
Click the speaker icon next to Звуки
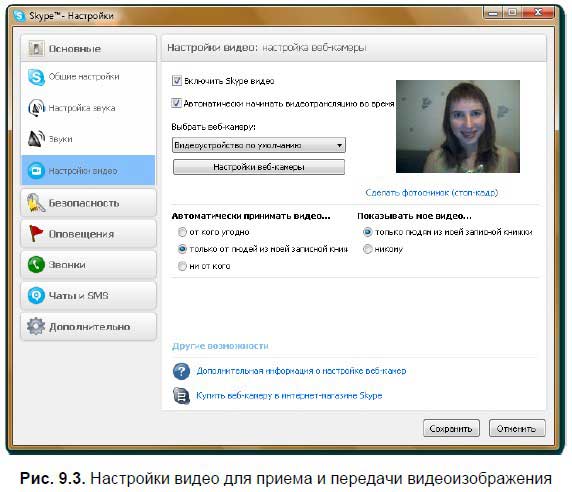point(36,139)
